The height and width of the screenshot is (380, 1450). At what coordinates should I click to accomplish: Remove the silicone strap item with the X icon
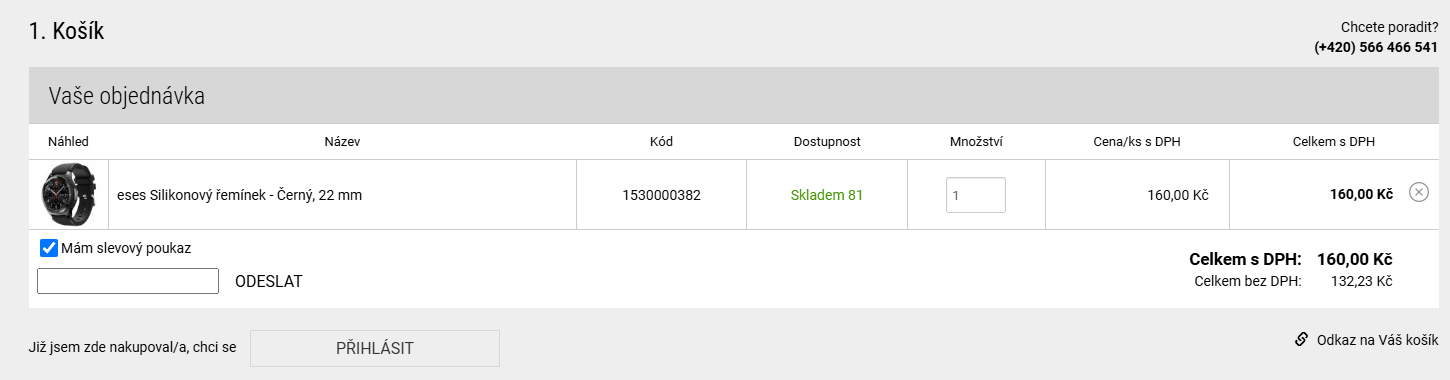pyautogui.click(x=1418, y=192)
